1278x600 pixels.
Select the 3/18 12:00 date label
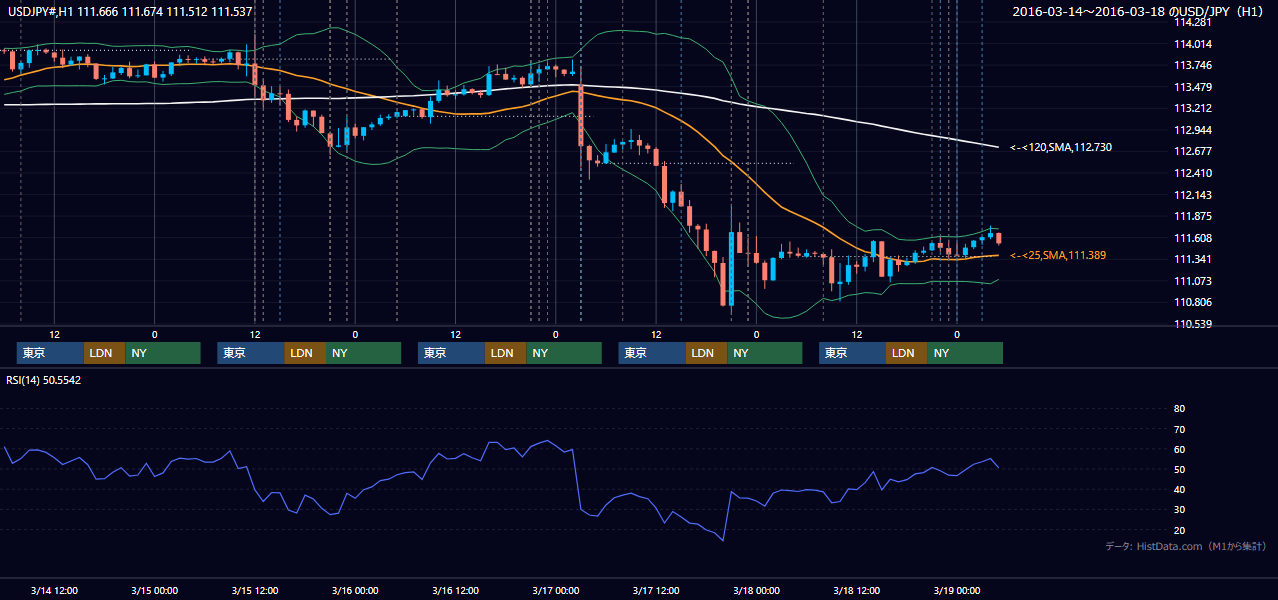(x=856, y=590)
